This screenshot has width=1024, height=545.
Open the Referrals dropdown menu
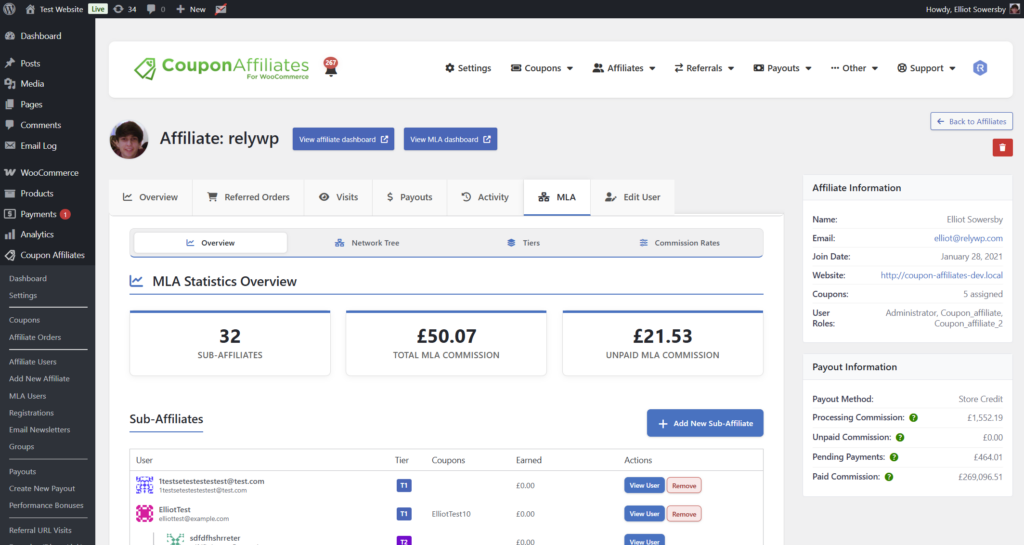(704, 68)
